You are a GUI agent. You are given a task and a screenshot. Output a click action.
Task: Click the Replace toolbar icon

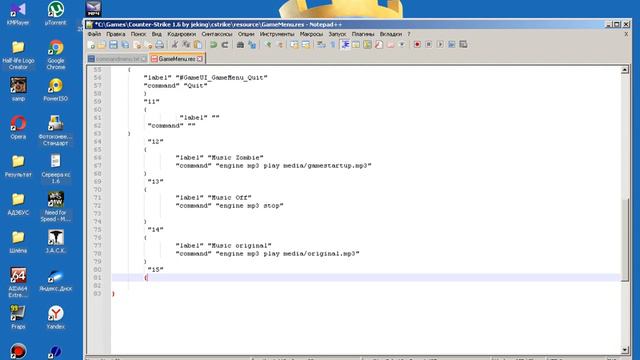[x=252, y=45]
